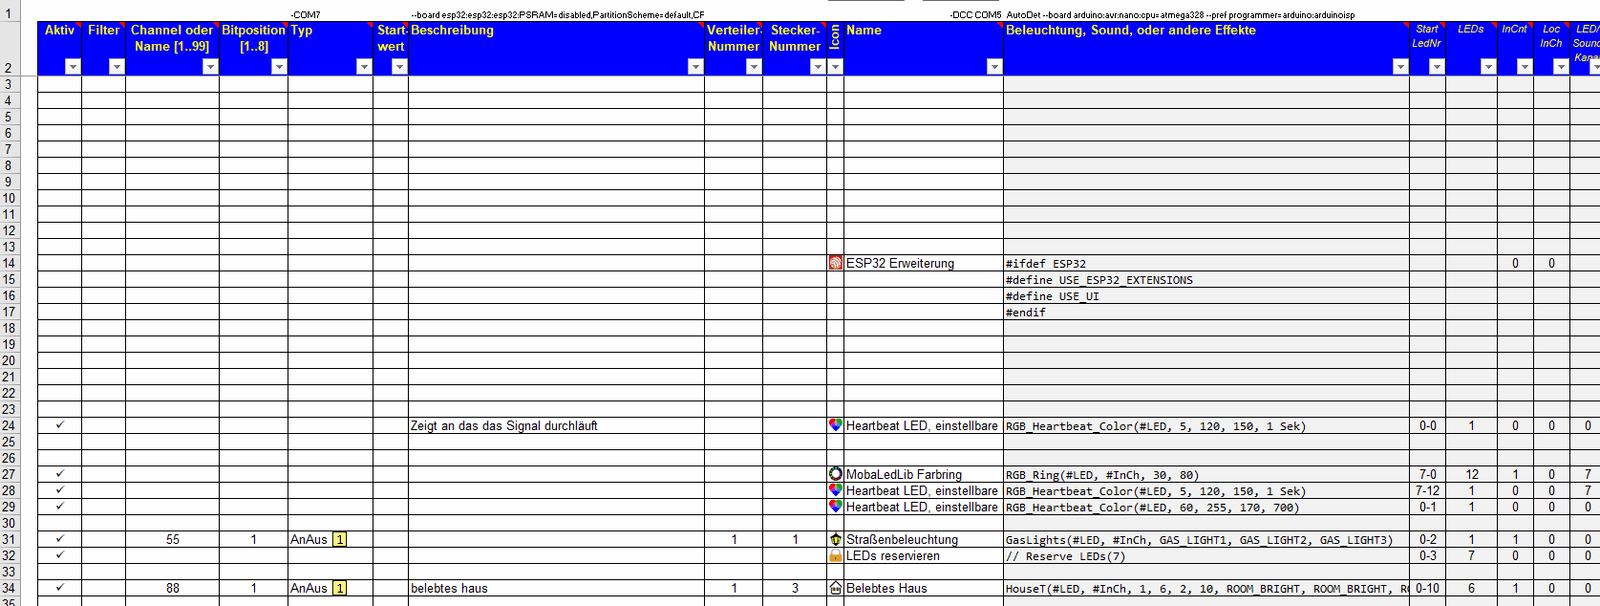Screen dimensions: 1600x606
Task: Click the Heartbeat LED icon in row 28
Action: point(835,490)
